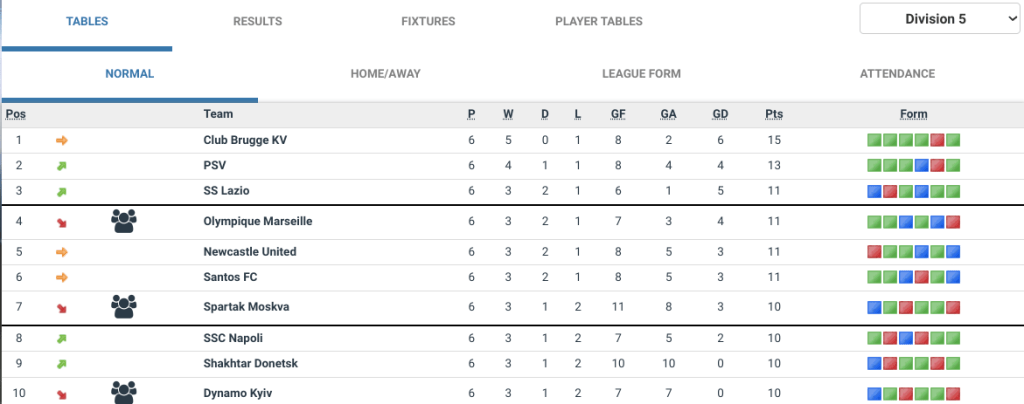Screen dimensions: 1024x404
Task: Open the Division 5 dropdown
Action: pyautogui.click(x=940, y=19)
